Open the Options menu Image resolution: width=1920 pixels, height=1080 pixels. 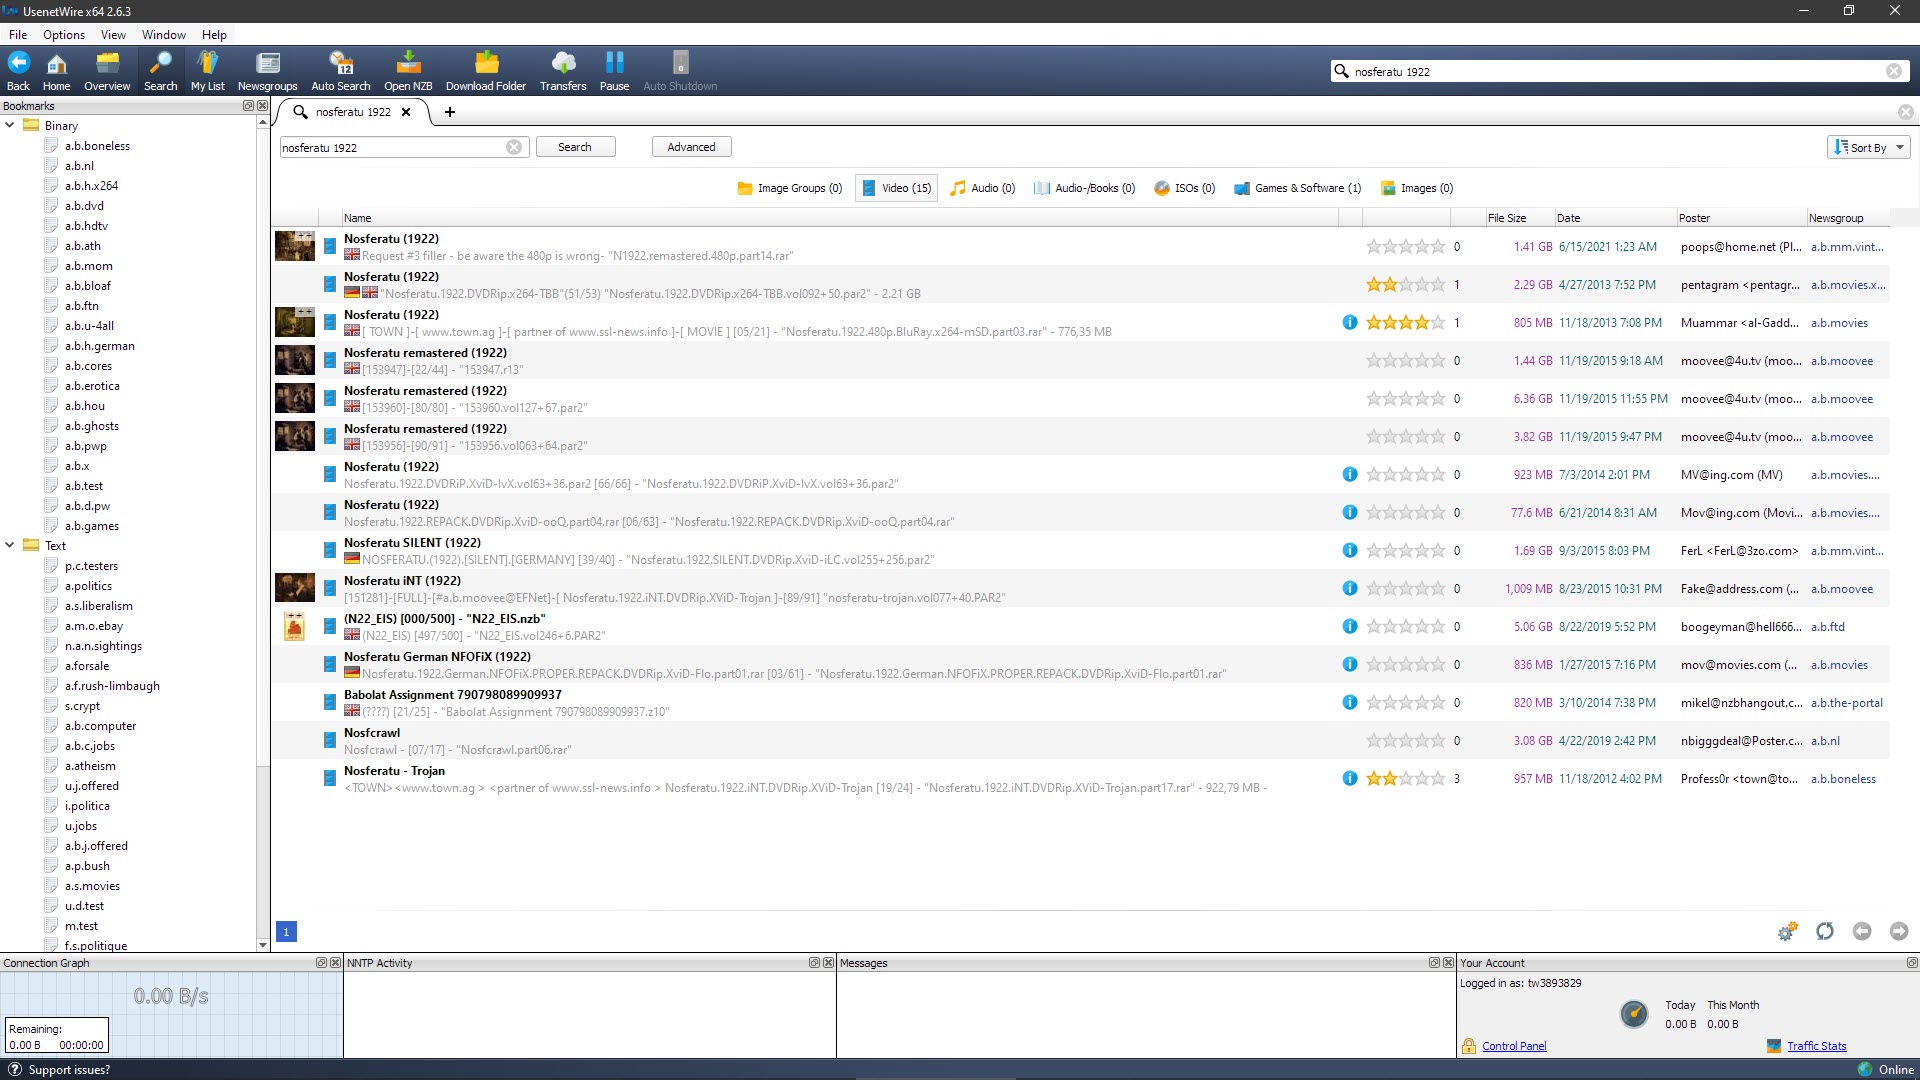[64, 34]
